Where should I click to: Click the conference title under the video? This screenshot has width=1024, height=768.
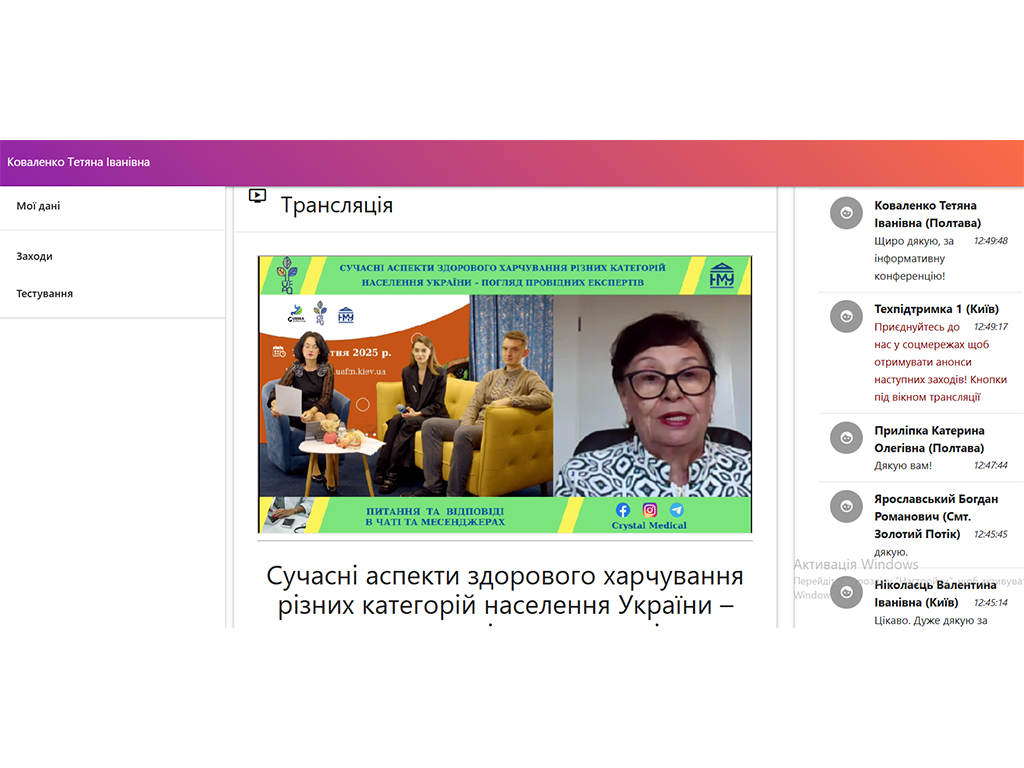tap(504, 590)
